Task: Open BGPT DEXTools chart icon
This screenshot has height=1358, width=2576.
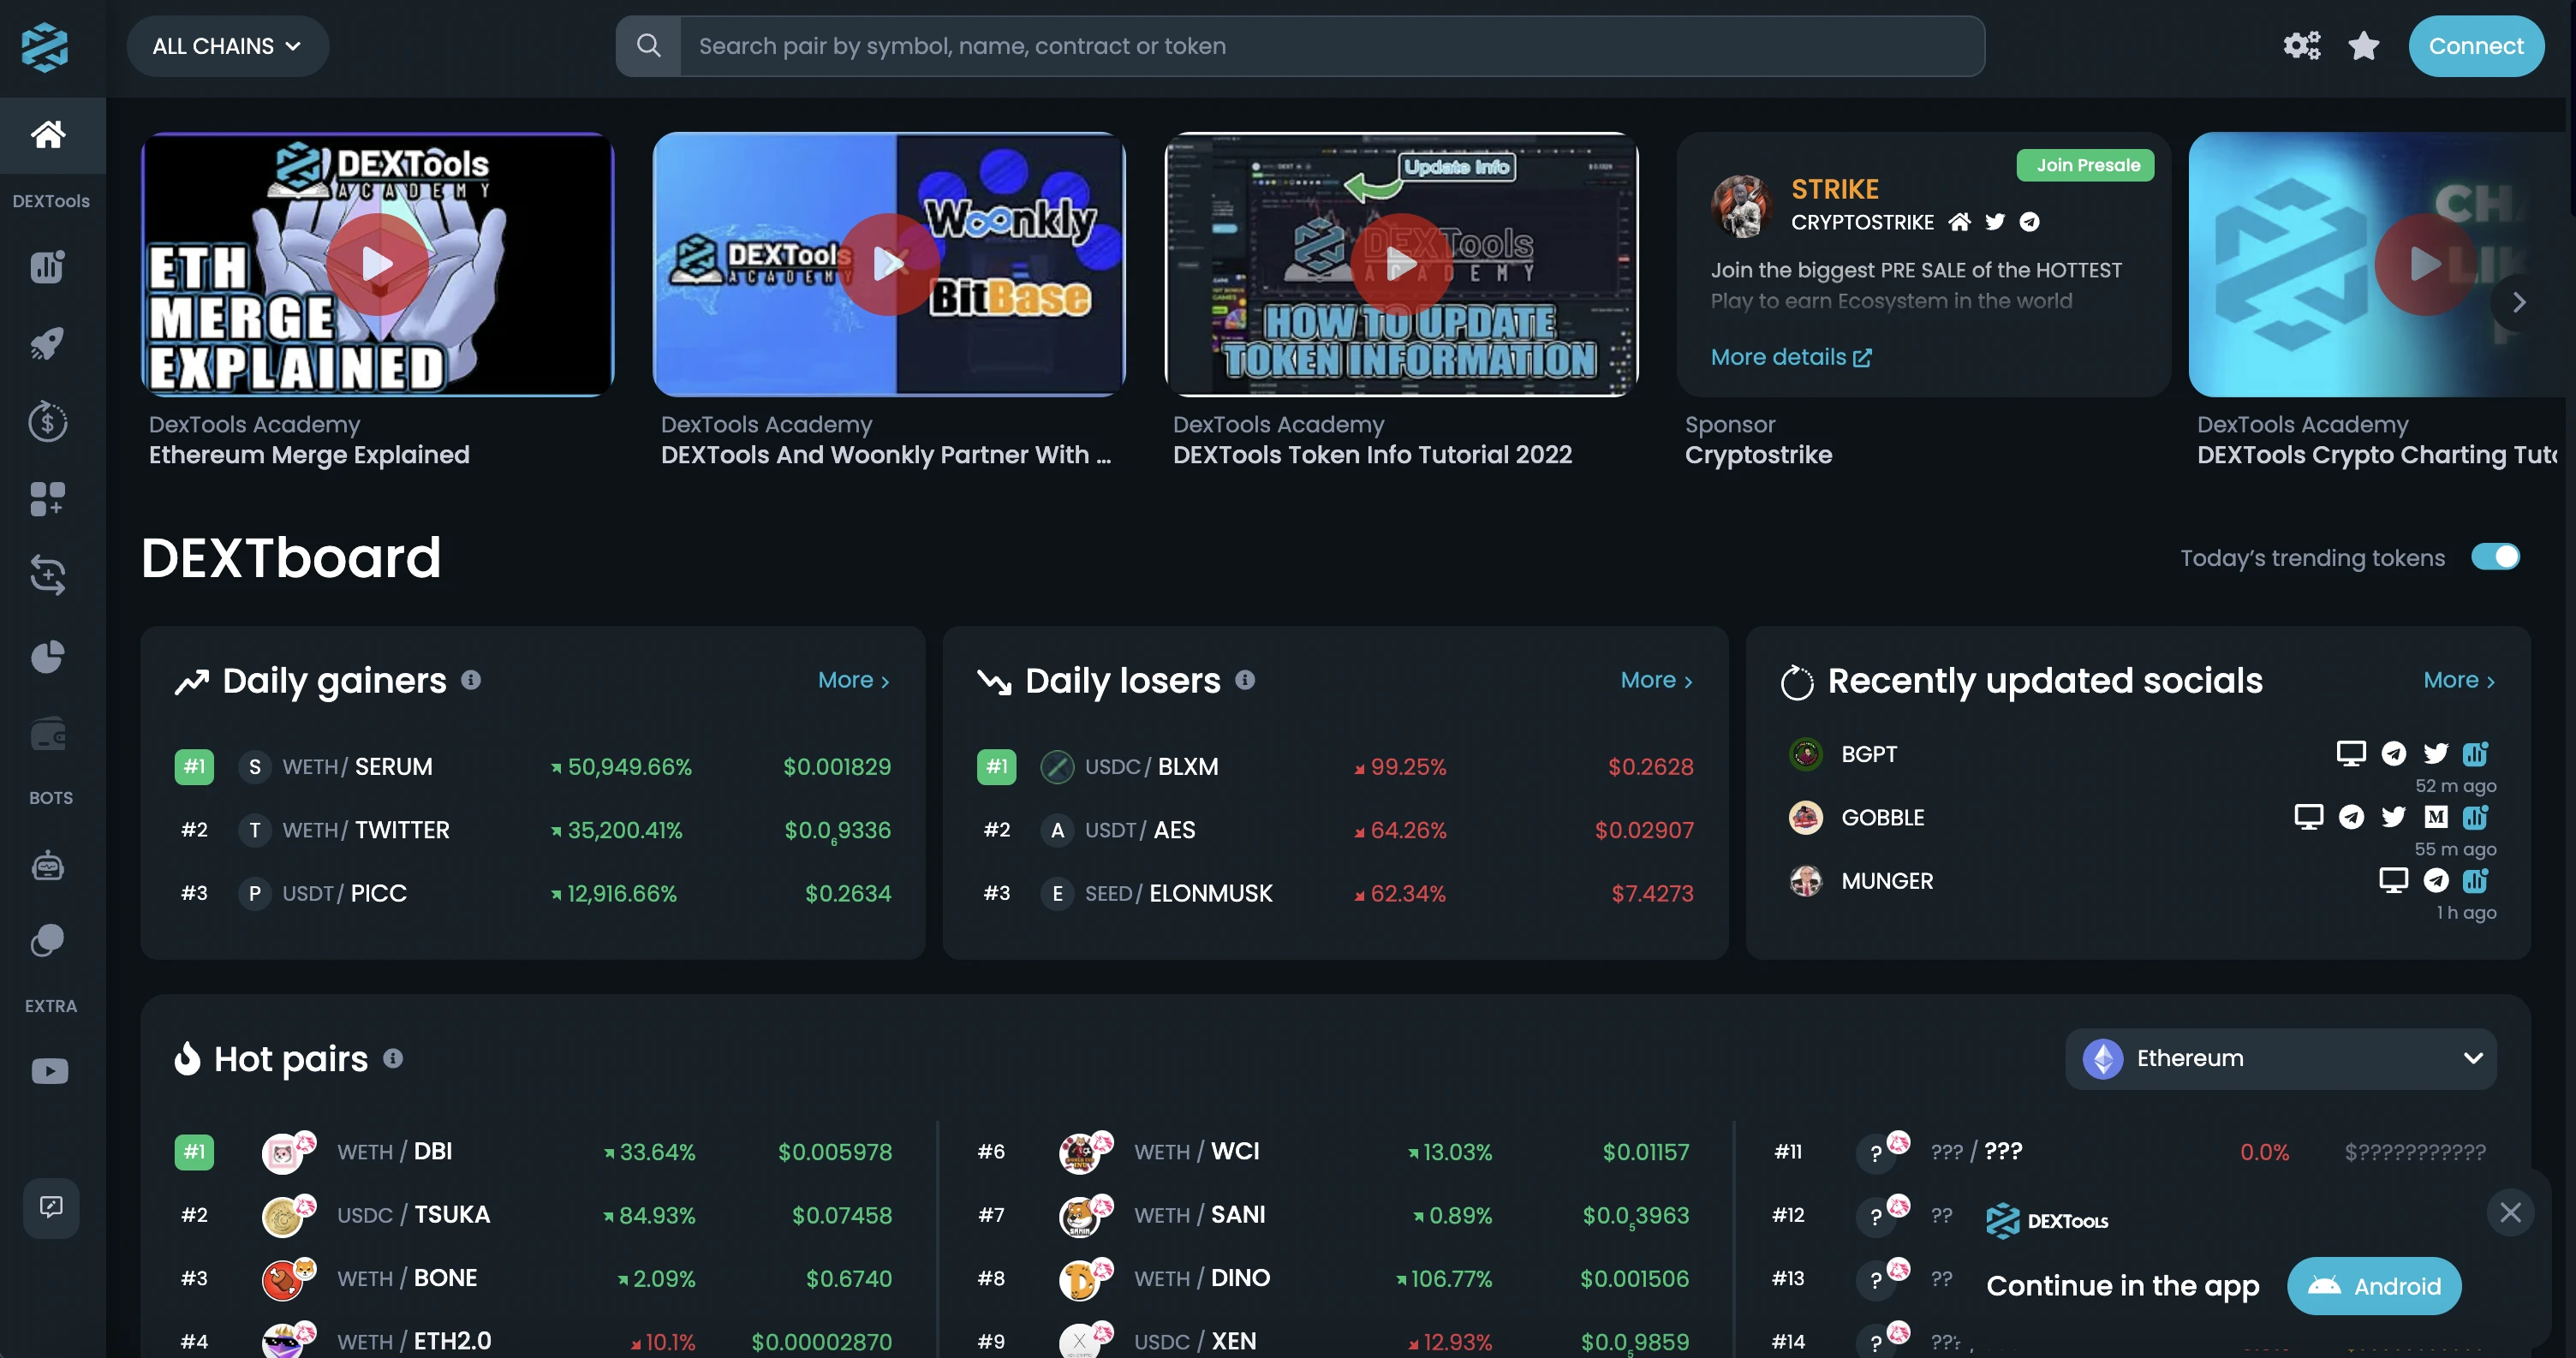Action: coord(2476,753)
